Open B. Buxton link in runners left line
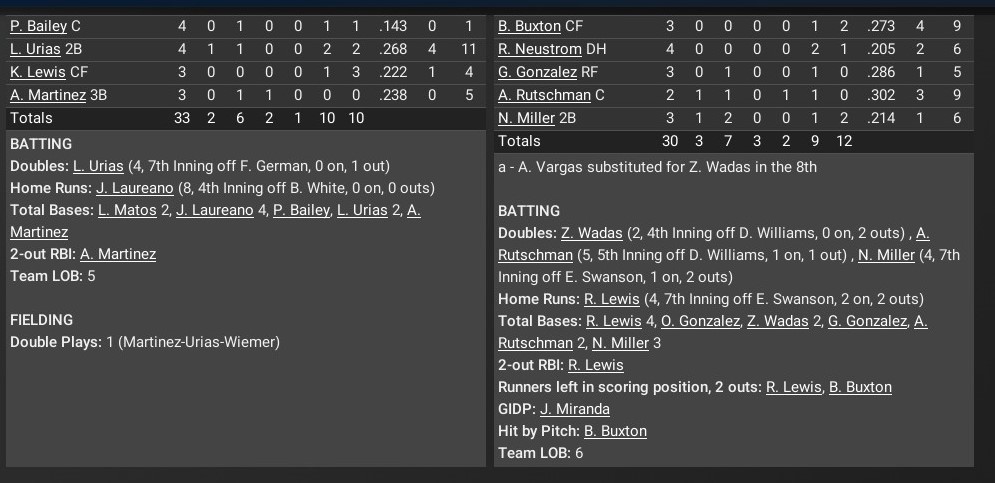Viewport: 995px width, 483px height. pos(860,387)
